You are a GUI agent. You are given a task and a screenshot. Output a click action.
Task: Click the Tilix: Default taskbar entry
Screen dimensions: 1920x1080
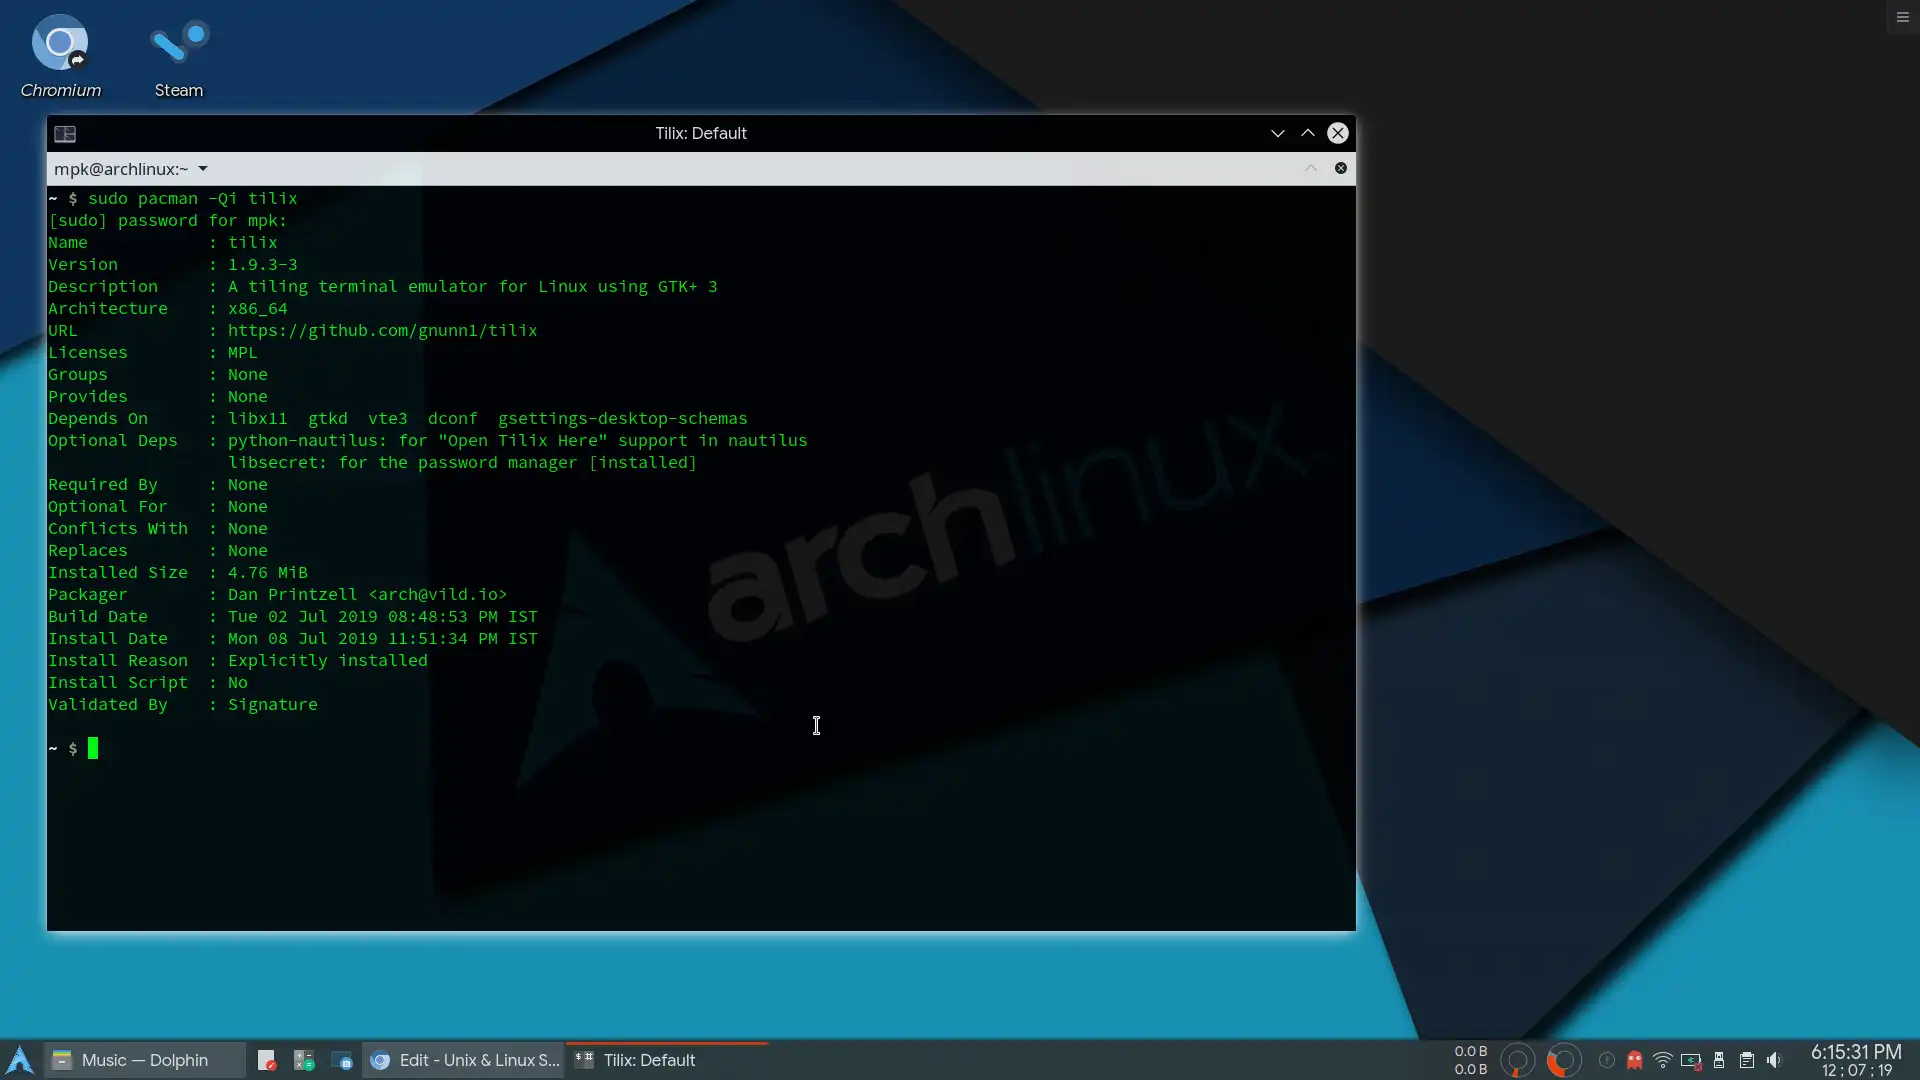648,1060
